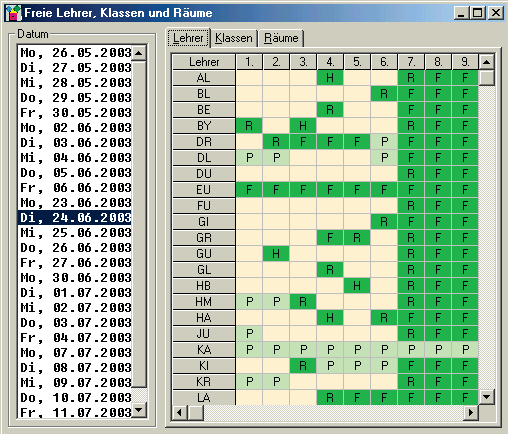Click the P cell for DL period 1
The width and height of the screenshot is (508, 434).
click(249, 158)
